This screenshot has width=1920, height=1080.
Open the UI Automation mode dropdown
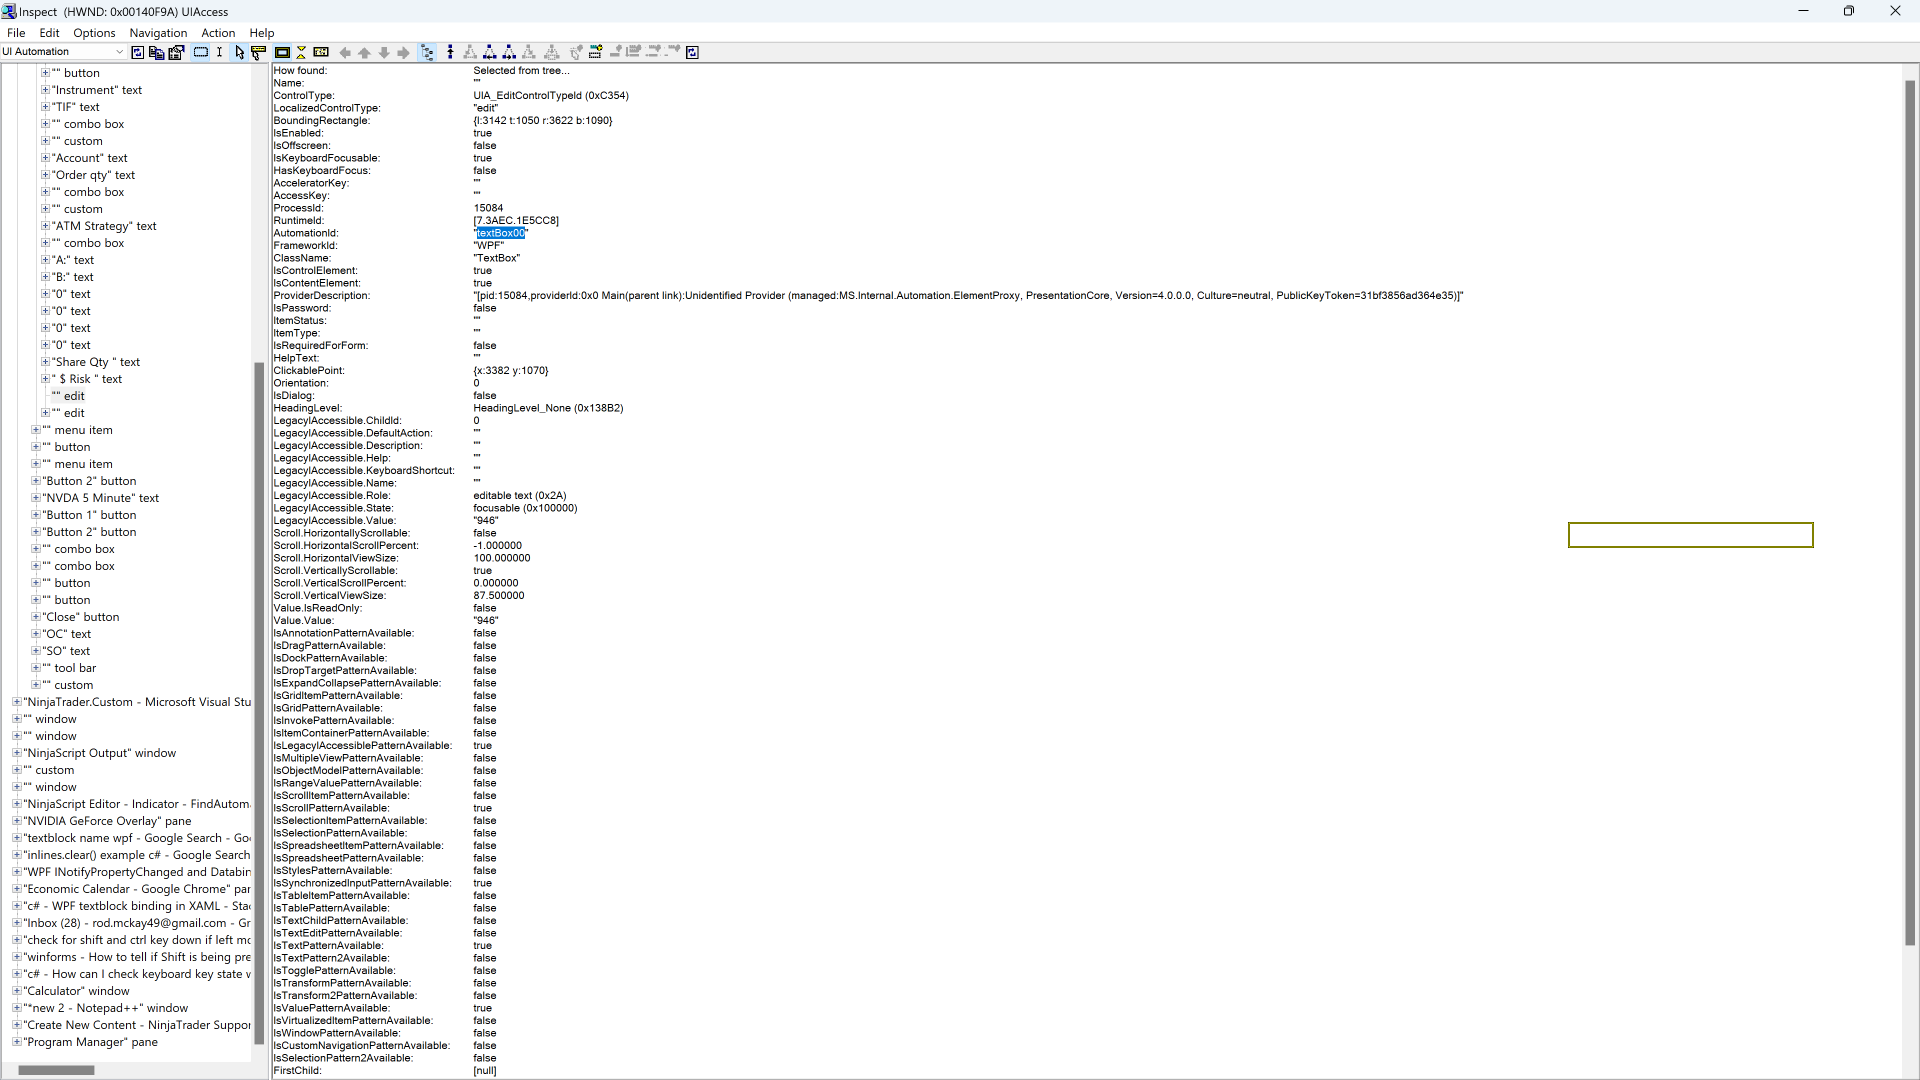119,52
